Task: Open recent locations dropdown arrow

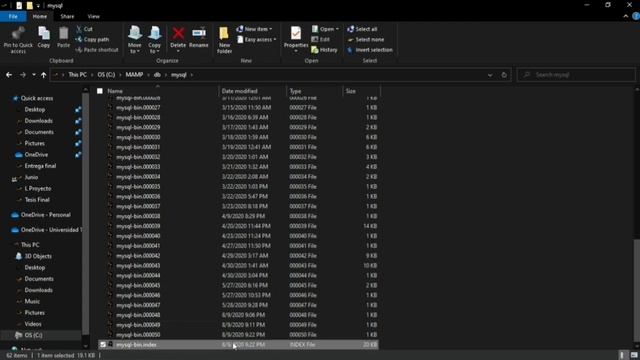Action: click(34, 75)
